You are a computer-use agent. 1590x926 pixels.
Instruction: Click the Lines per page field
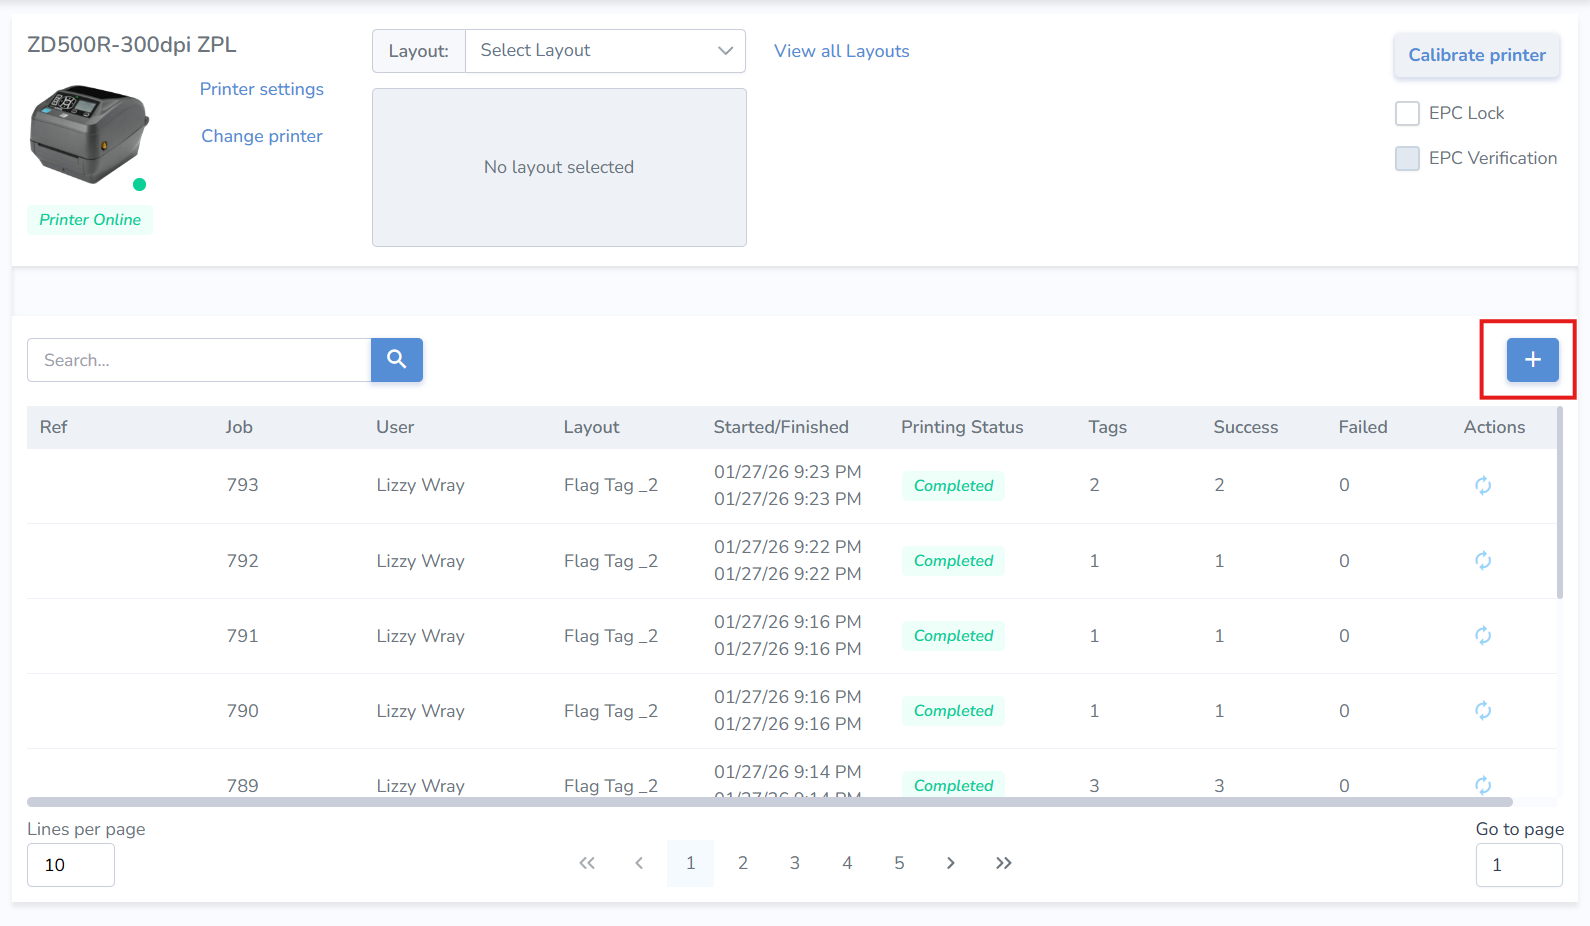(71, 865)
